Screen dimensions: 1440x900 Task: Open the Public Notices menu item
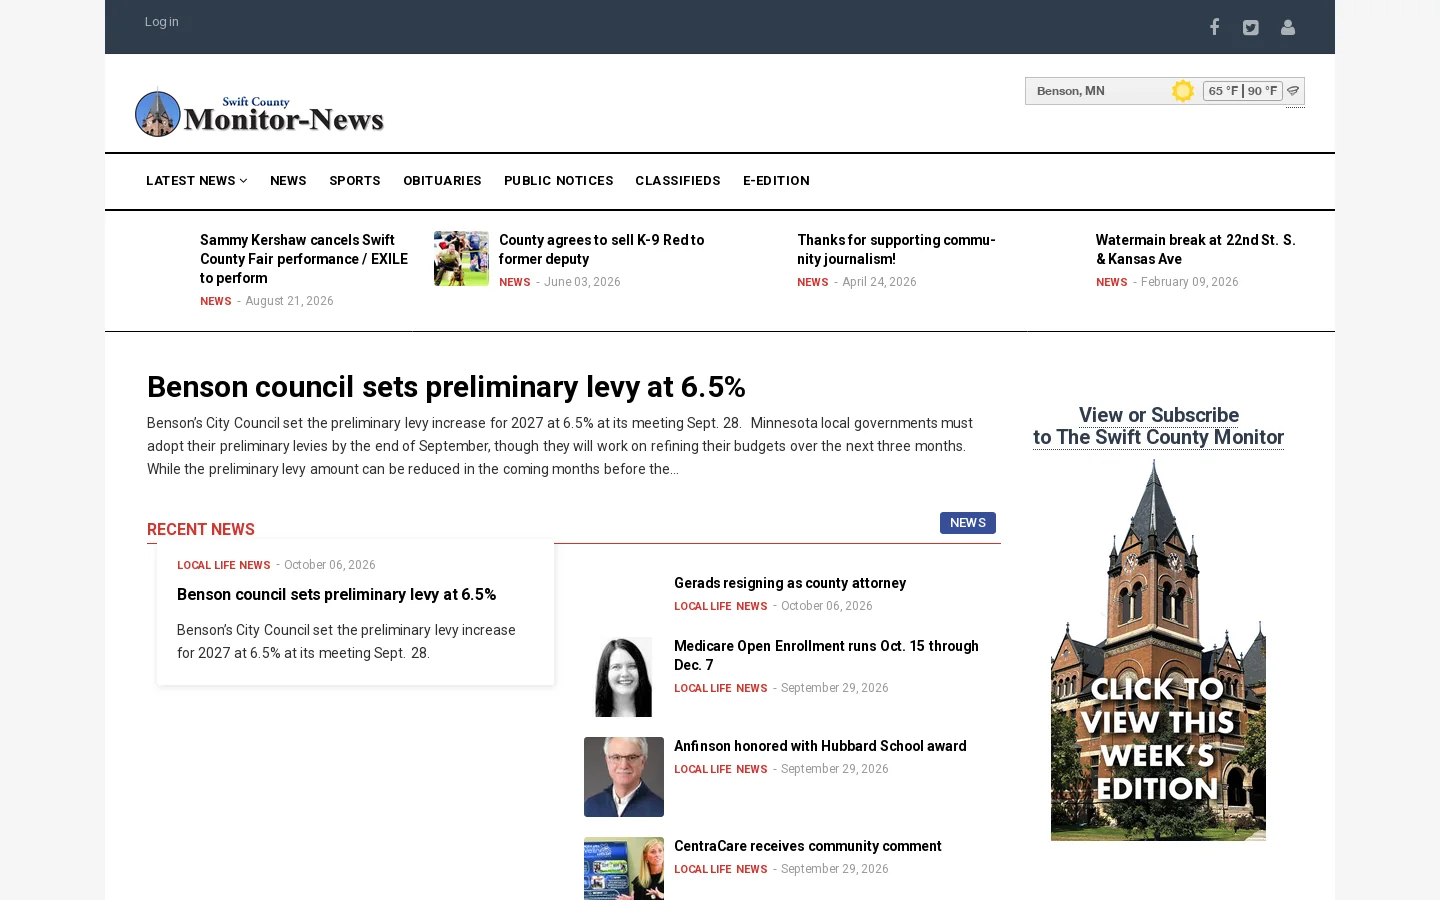pyautogui.click(x=559, y=181)
